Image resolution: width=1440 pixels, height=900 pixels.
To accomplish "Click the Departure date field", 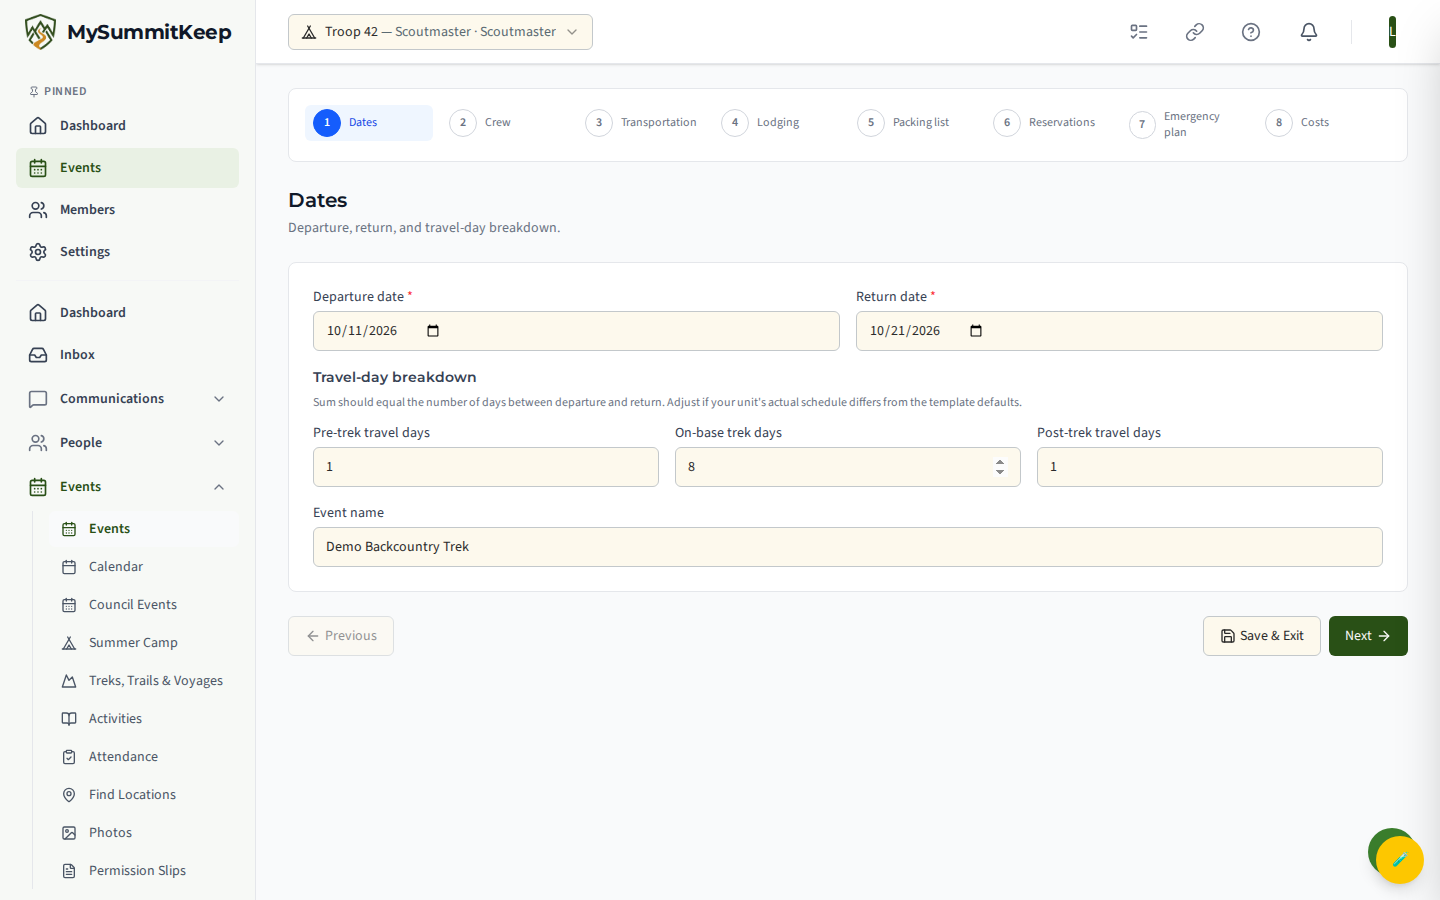I will [x=576, y=331].
